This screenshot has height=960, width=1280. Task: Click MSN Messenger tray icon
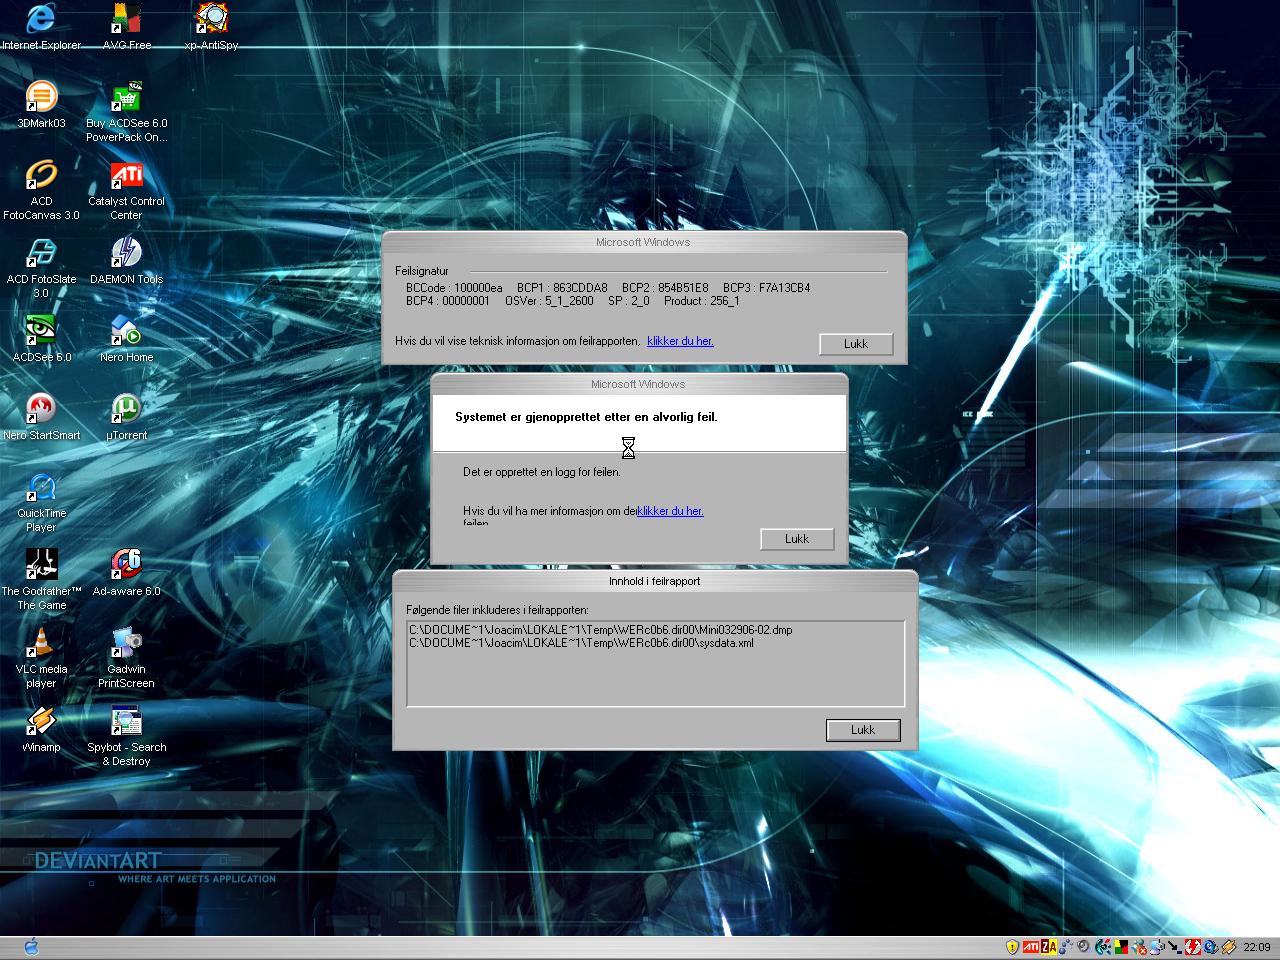1139,946
